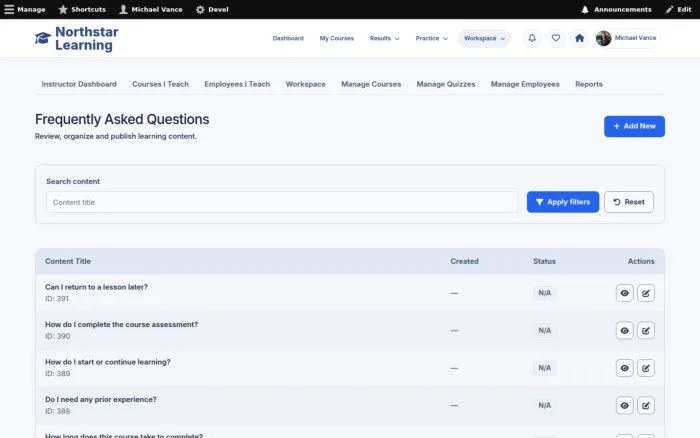The height and width of the screenshot is (438, 700).
Task: Click the Northstar Learning site name
Action: (87, 38)
